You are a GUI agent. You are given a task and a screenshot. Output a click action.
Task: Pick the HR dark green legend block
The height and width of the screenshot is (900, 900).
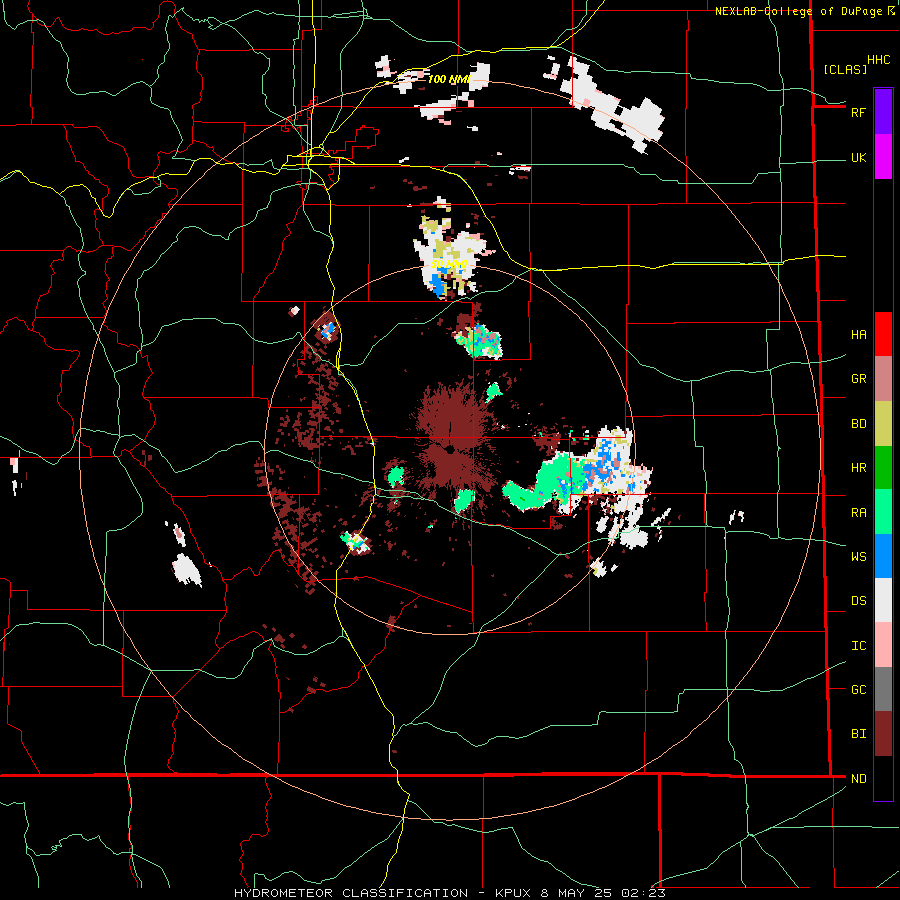(883, 468)
